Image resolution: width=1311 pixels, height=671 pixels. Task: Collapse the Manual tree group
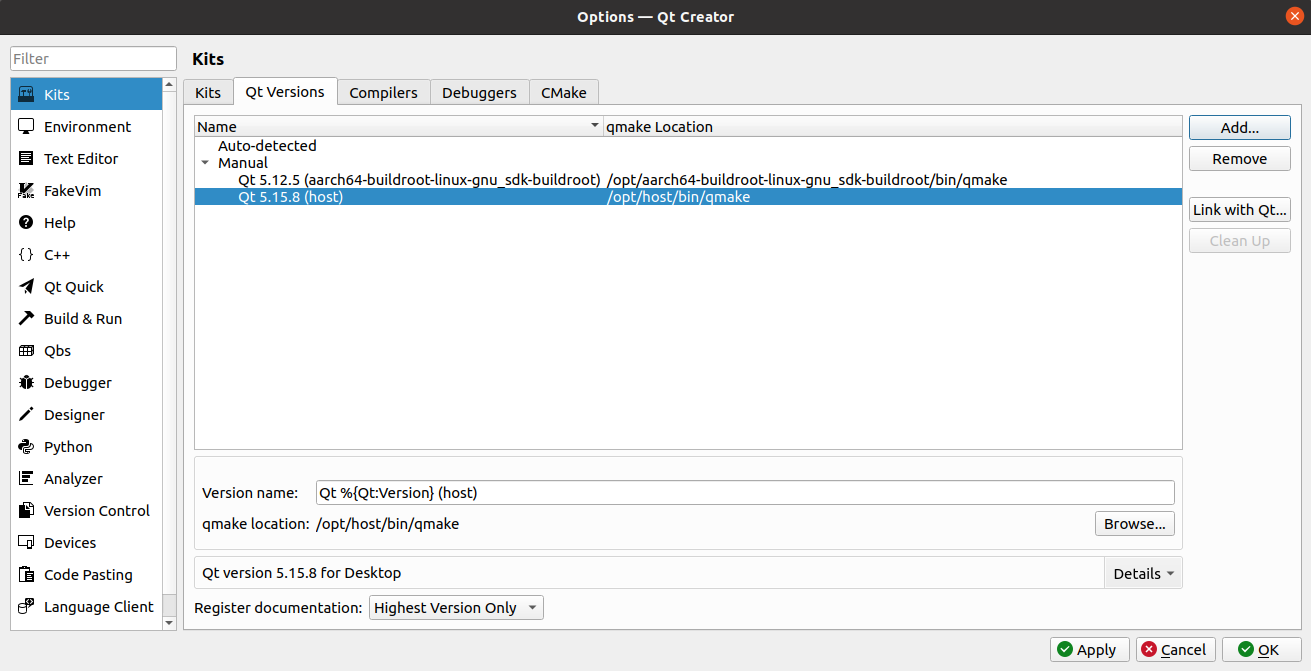click(x=205, y=163)
